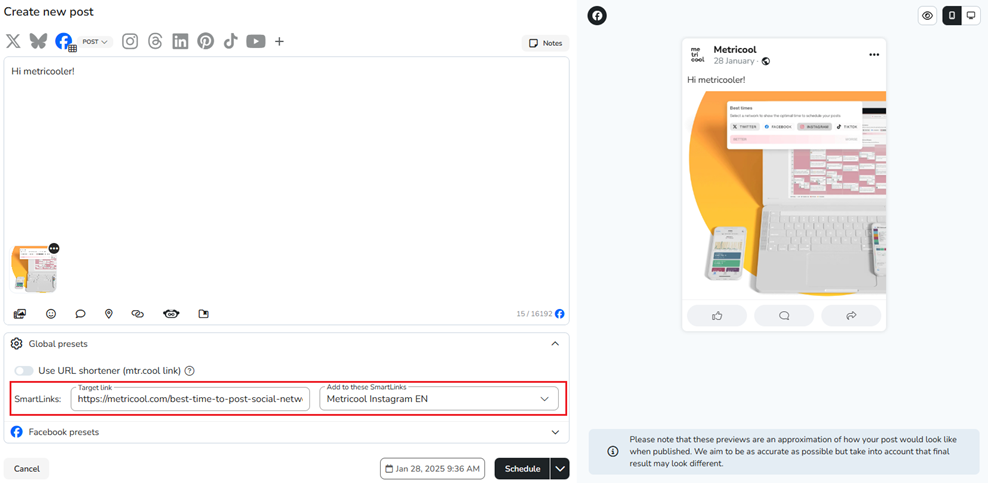The image size is (988, 483).
Task: Click the Cancel button
Action: (x=27, y=469)
